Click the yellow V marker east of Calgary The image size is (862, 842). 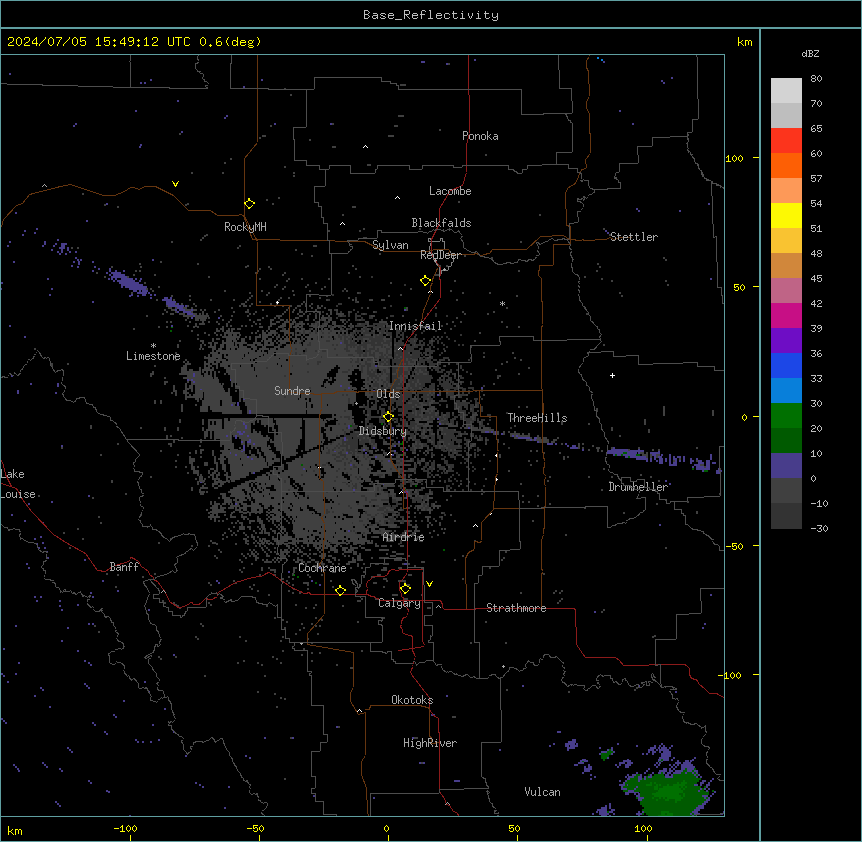click(x=429, y=584)
